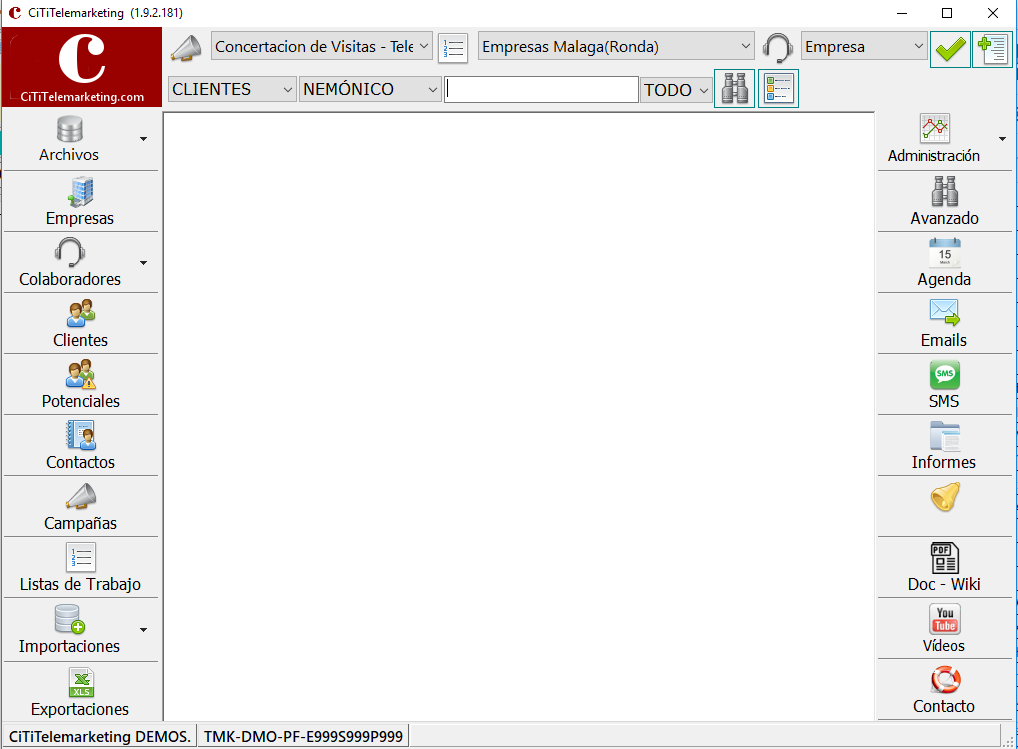1018x749 pixels.
Task: Open Contacto lifebuoy support
Action: point(945,690)
